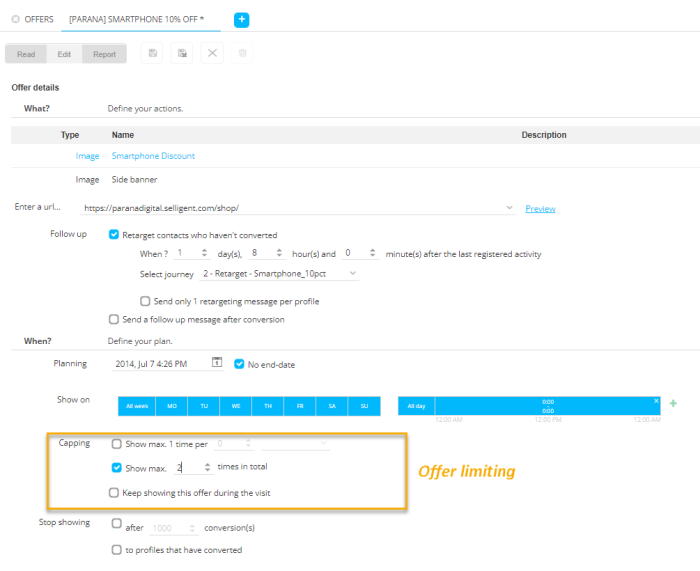Click the blue plus add-tab icon
700x571 pixels.
[x=241, y=20]
